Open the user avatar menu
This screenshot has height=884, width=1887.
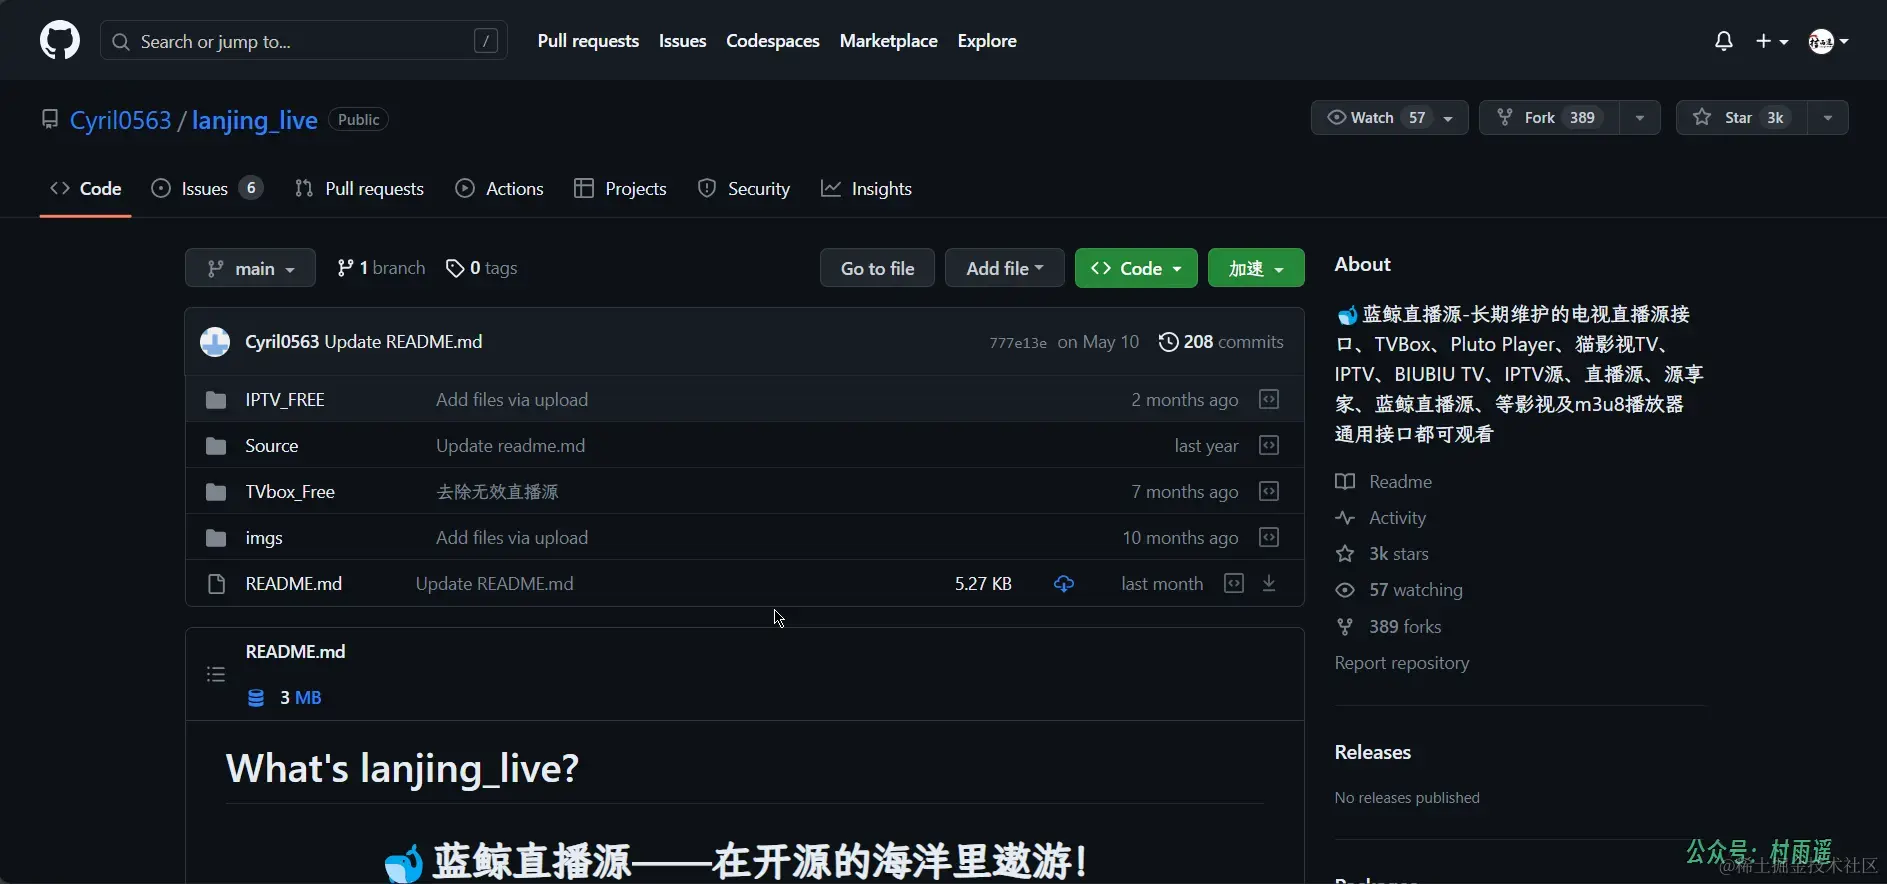pos(1828,41)
